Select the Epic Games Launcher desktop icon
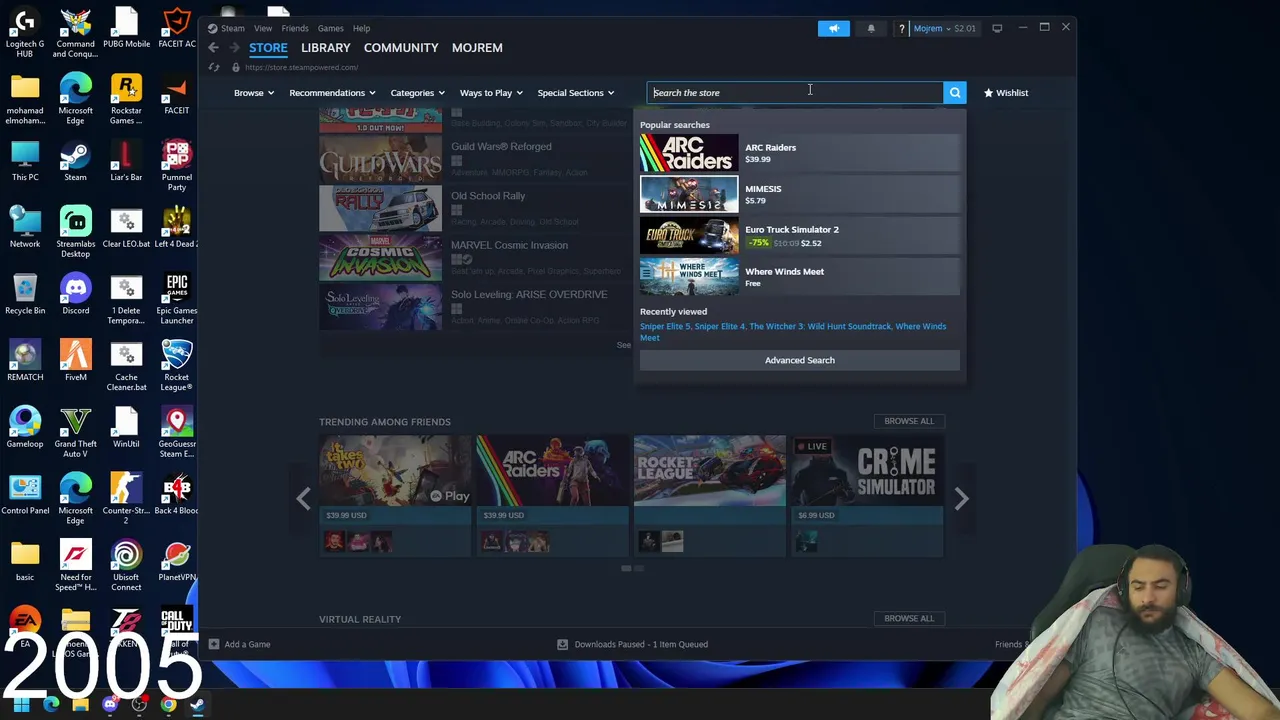Image resolution: width=1280 pixels, height=720 pixels. click(177, 300)
